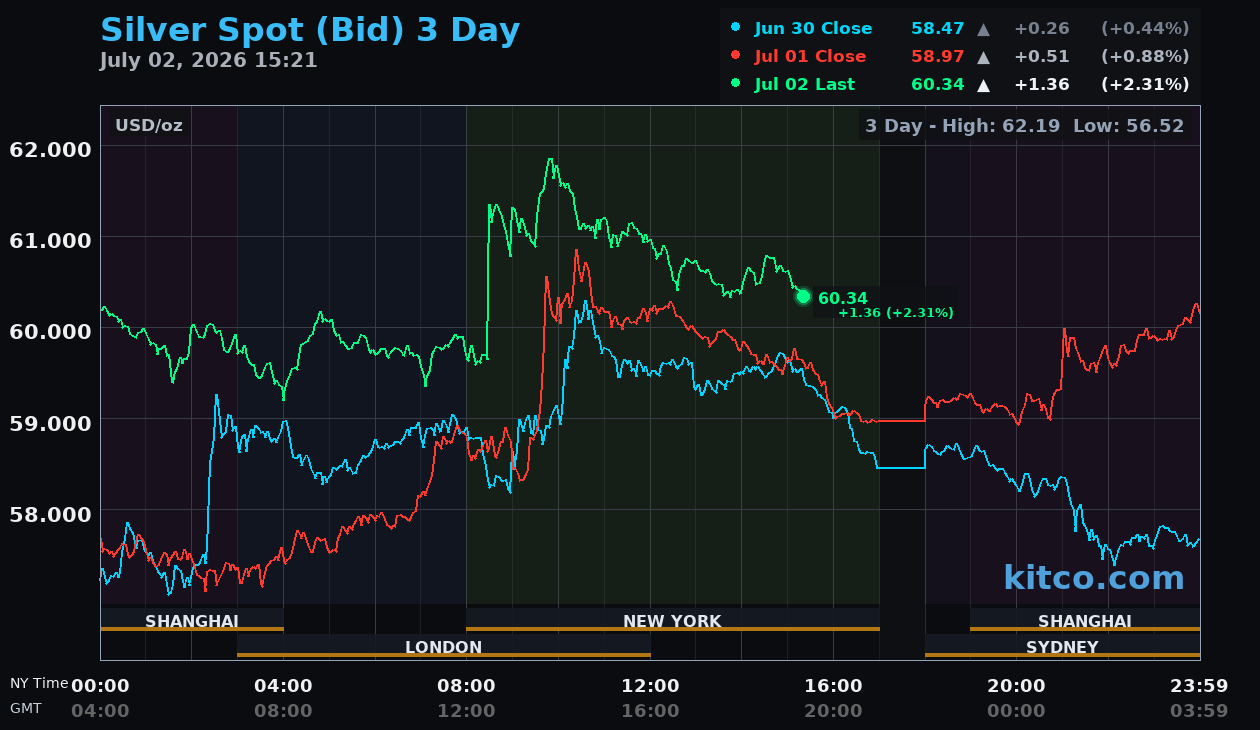Click the +0.51 change value
Image resolution: width=1260 pixels, height=730 pixels.
[1041, 57]
